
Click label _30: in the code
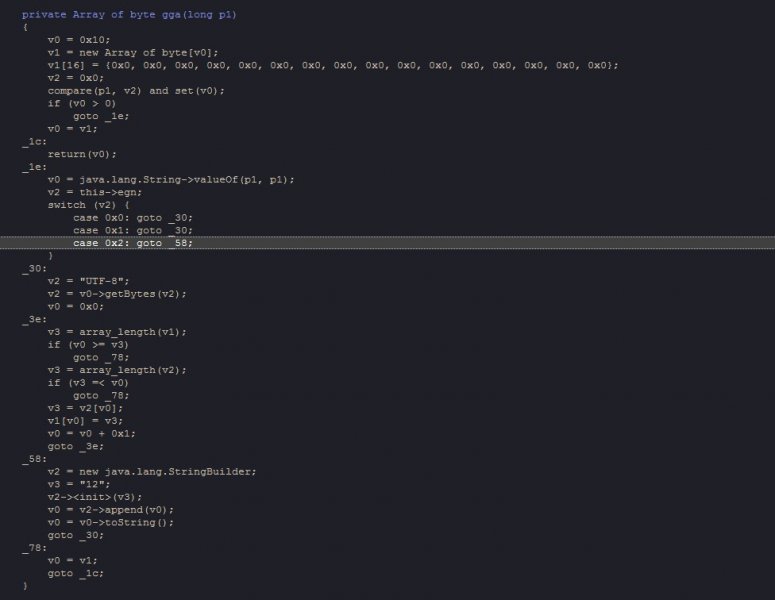tap(34, 269)
